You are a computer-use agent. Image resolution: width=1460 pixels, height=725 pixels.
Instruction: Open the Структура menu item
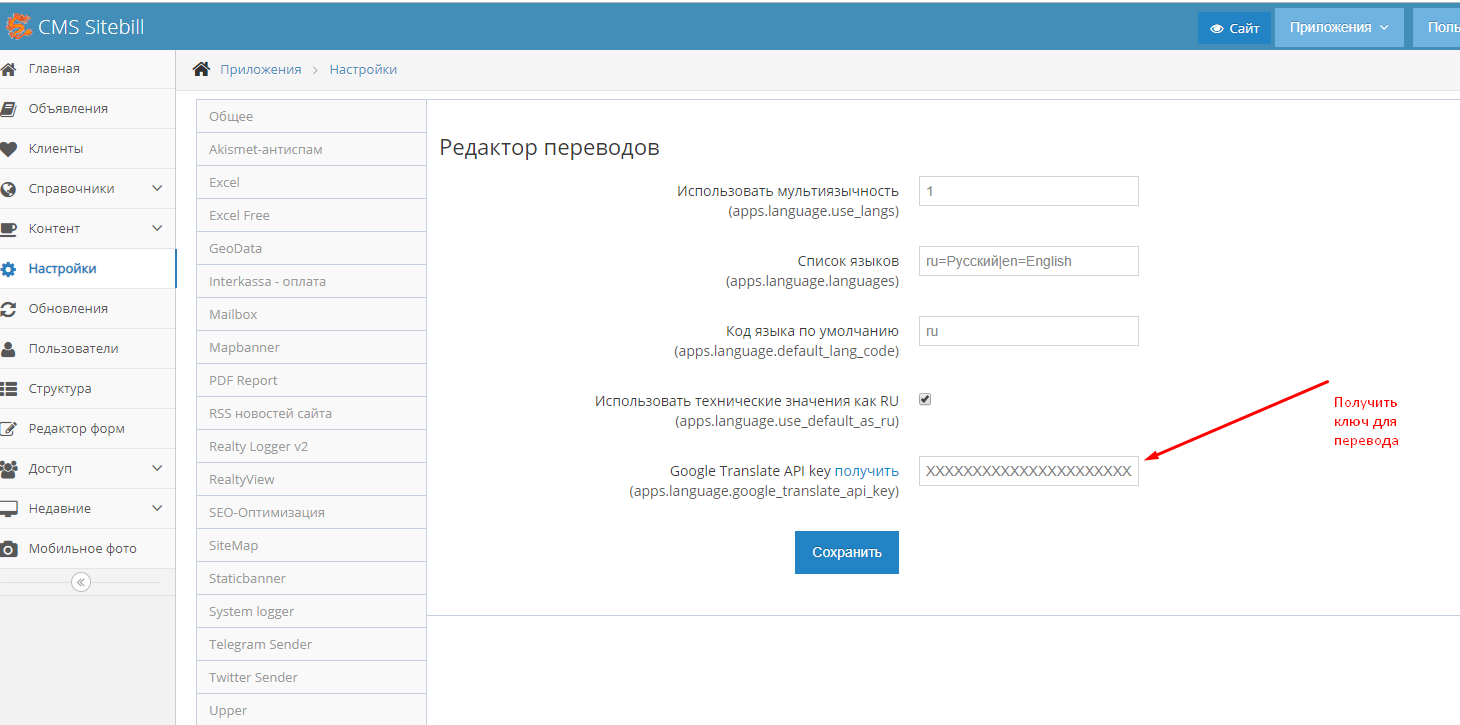tap(87, 389)
